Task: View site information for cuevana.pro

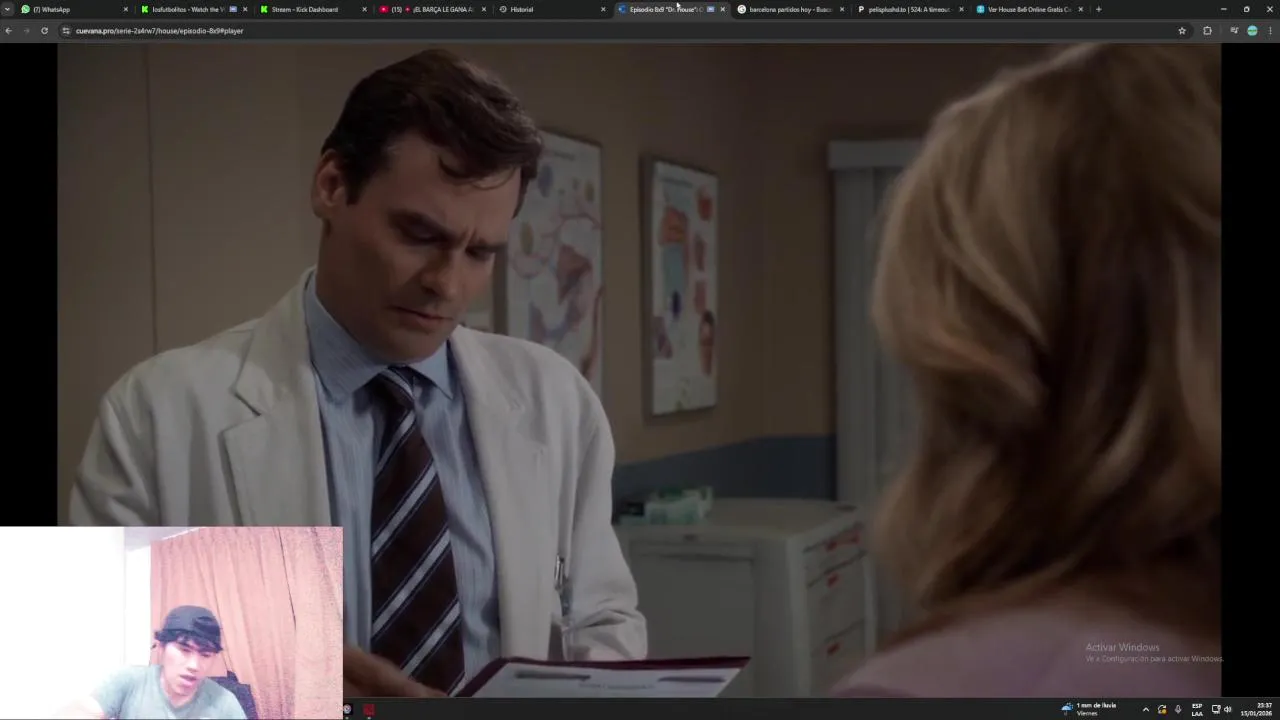Action: (66, 31)
